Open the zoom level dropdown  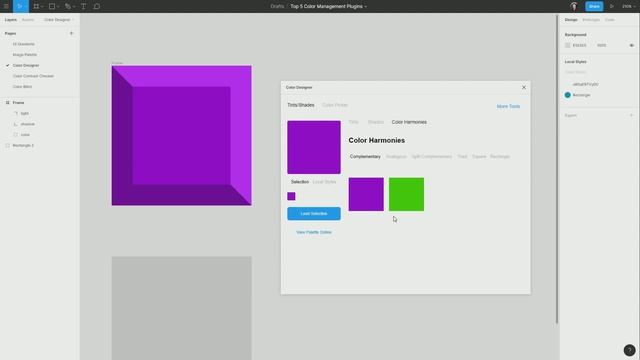click(x=629, y=6)
